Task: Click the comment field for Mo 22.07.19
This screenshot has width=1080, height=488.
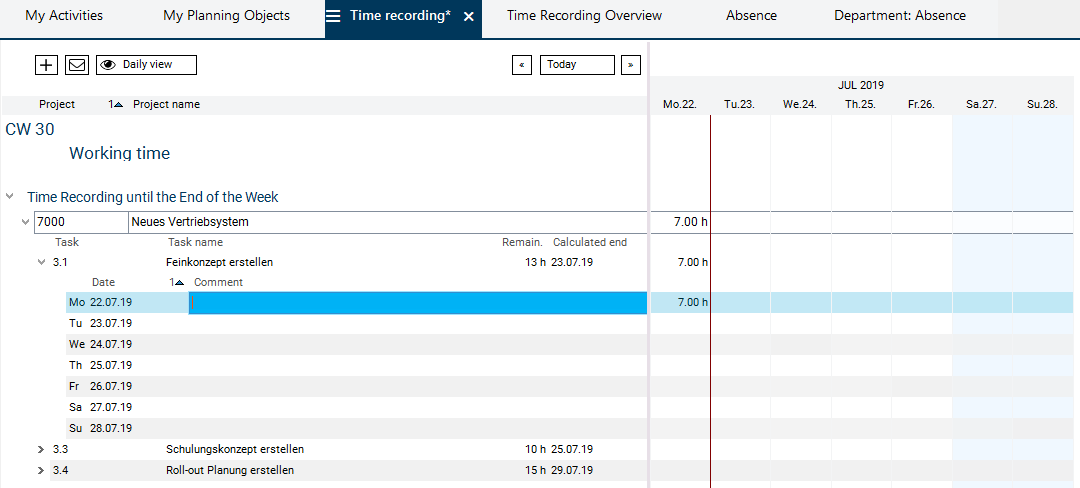Action: click(417, 302)
